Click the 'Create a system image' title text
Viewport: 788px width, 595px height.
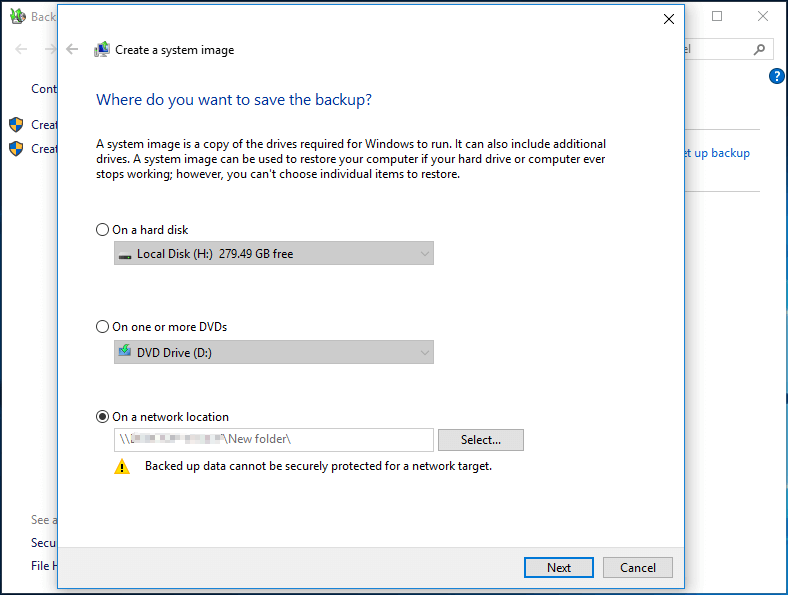coord(174,50)
